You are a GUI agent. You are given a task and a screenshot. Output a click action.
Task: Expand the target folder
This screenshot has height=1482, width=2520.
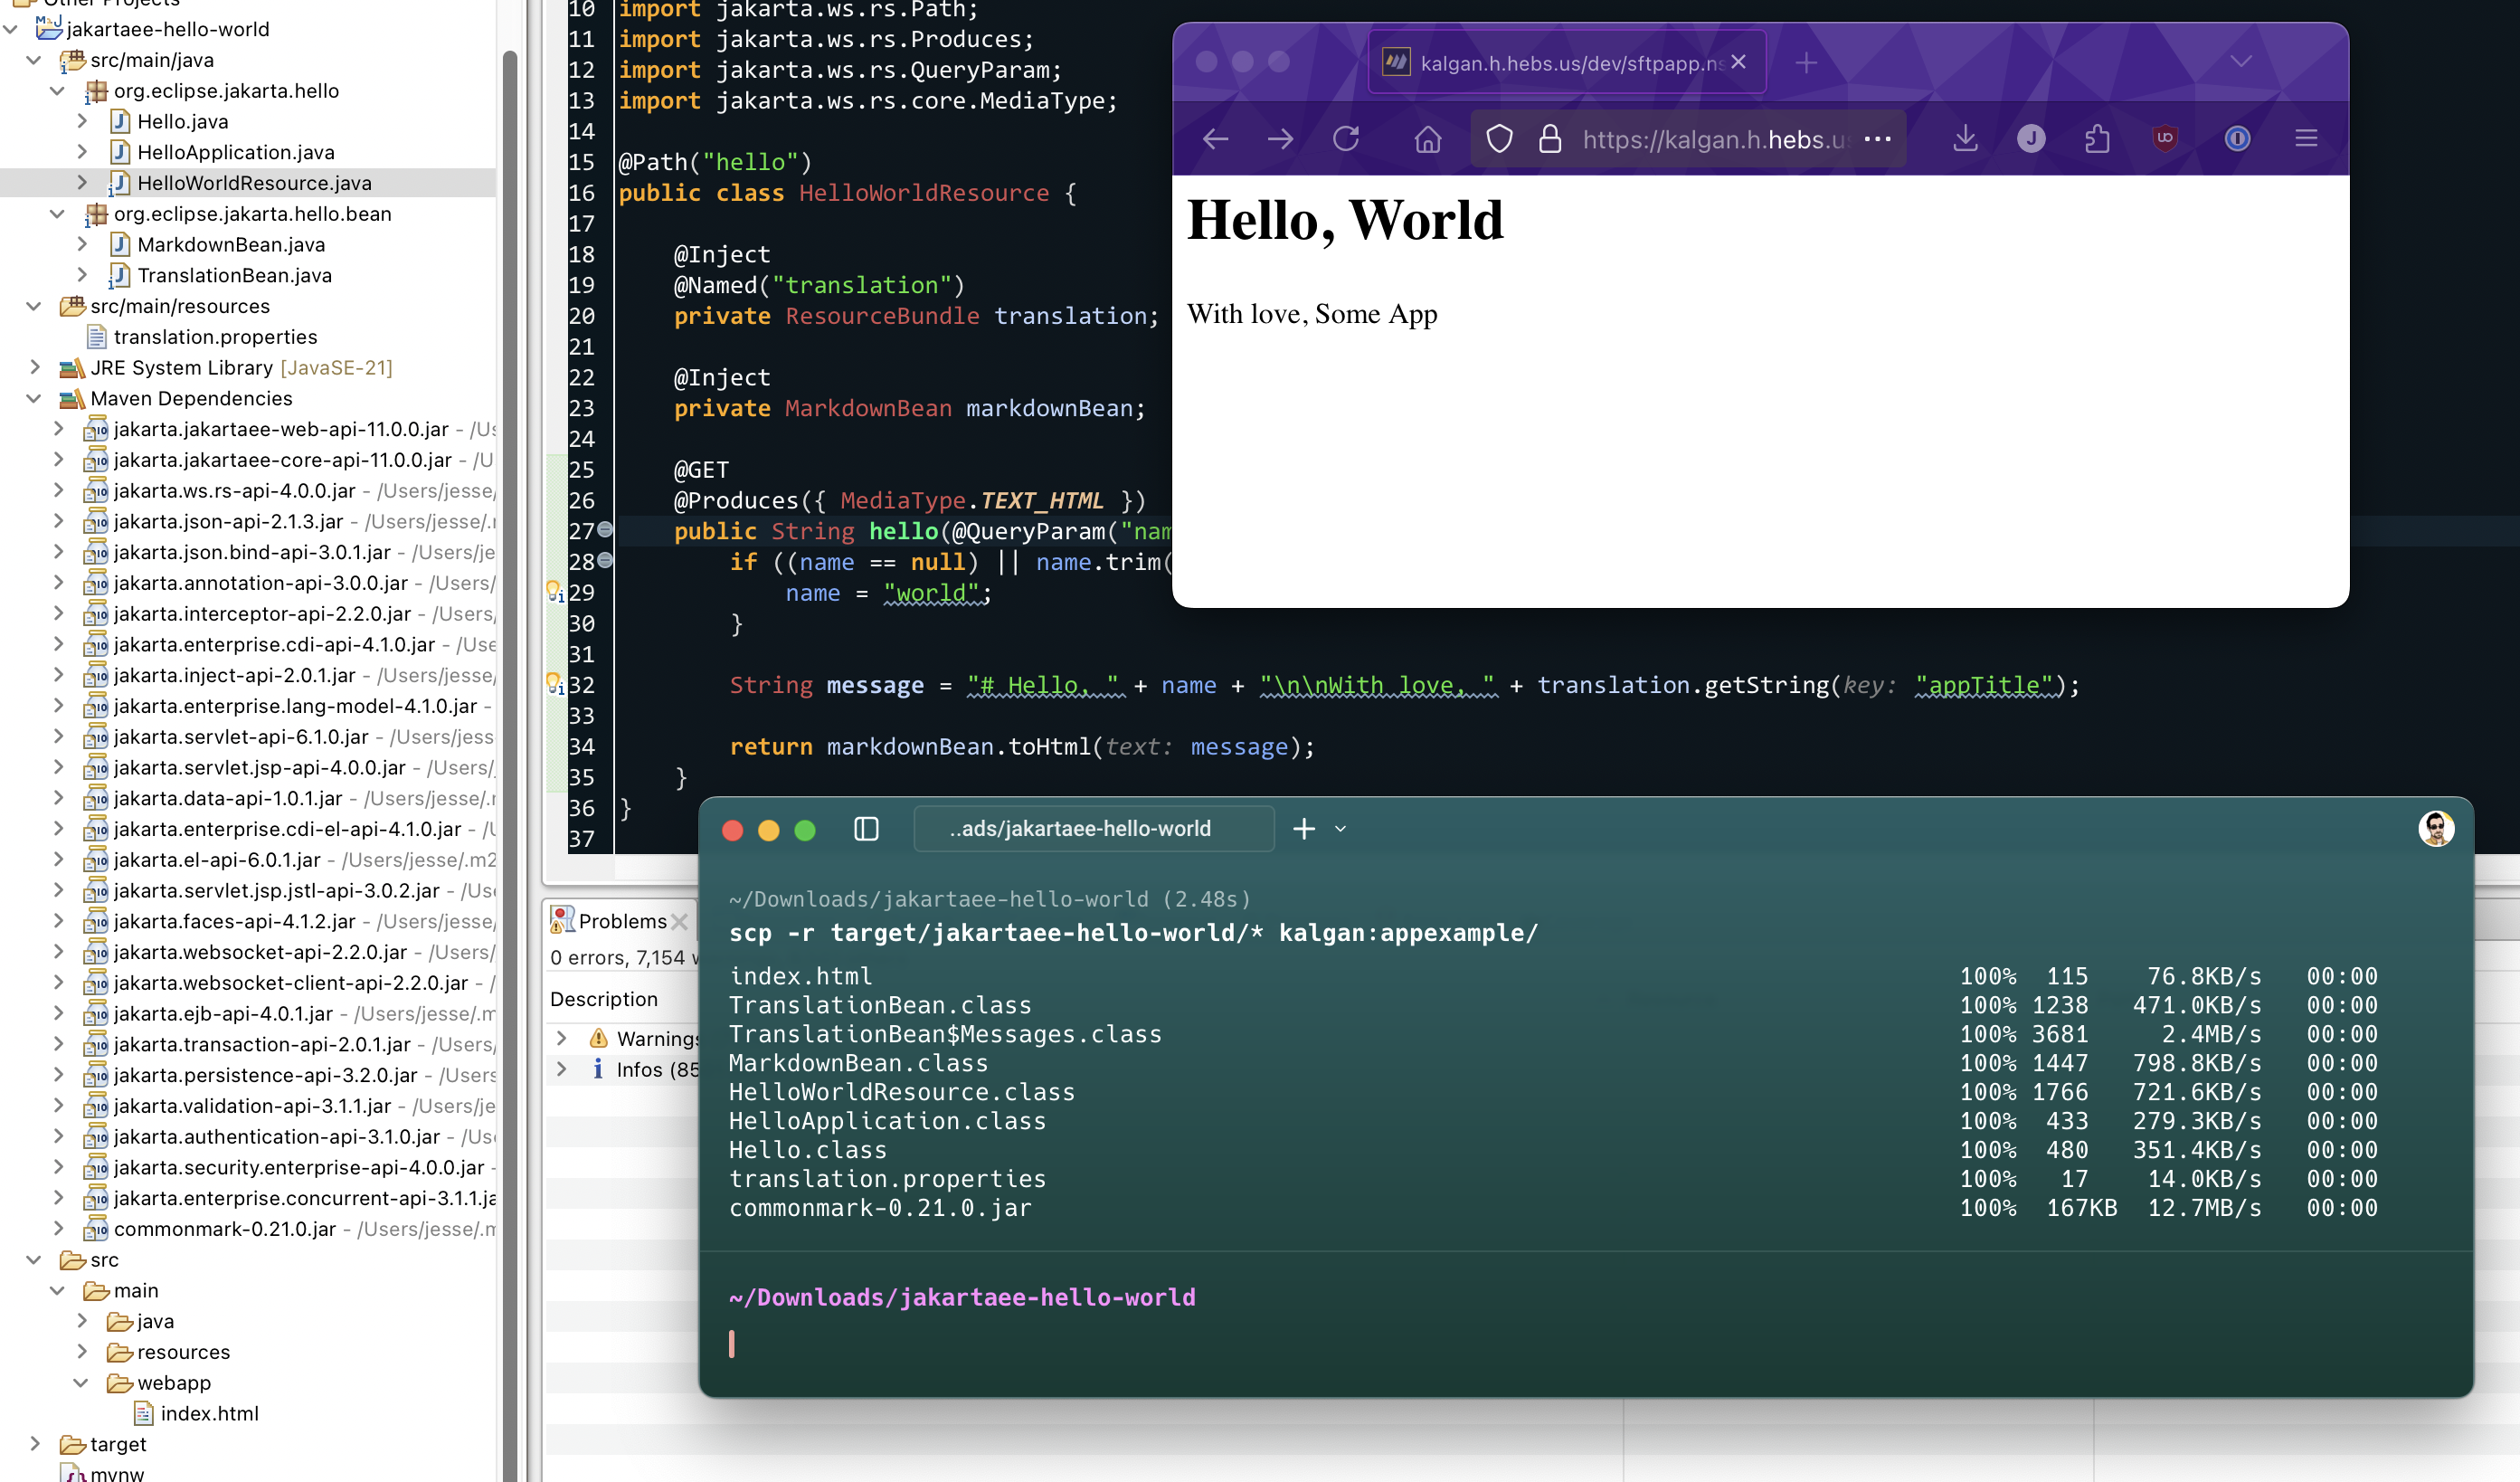point(34,1444)
